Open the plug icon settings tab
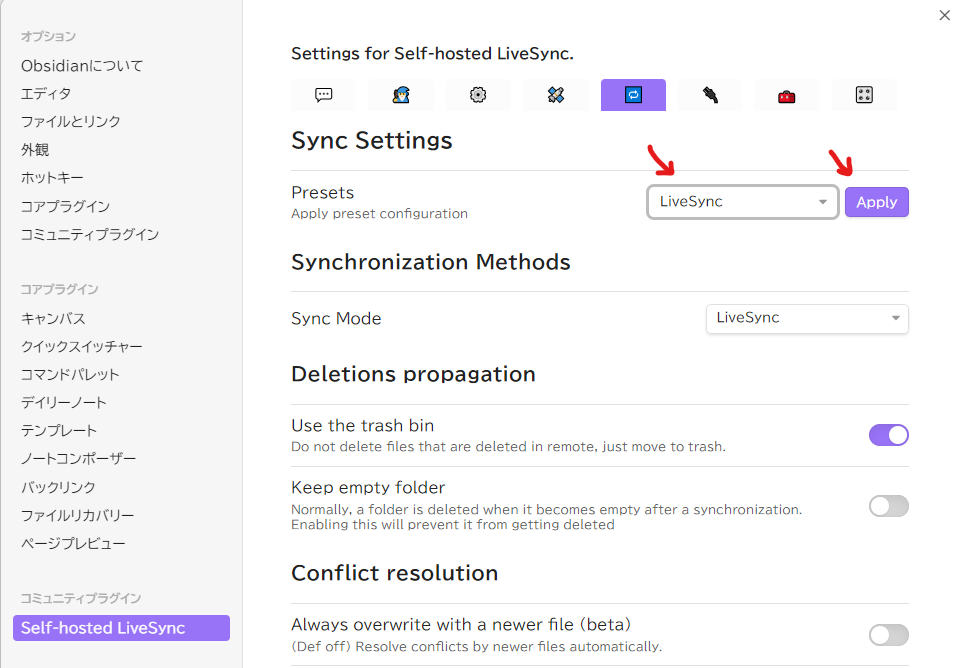The height and width of the screenshot is (668, 959). (710, 95)
